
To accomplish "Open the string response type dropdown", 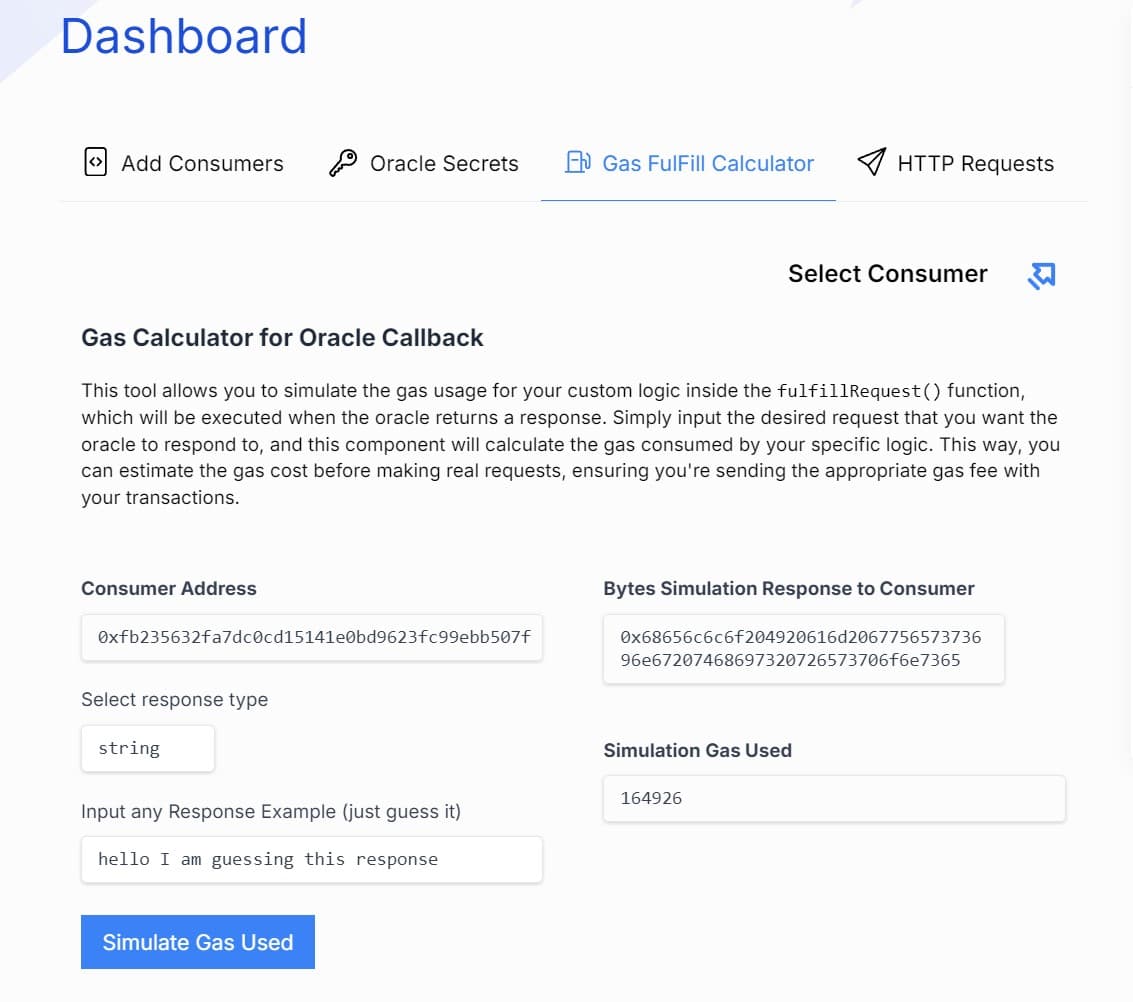I will pyautogui.click(x=148, y=748).
